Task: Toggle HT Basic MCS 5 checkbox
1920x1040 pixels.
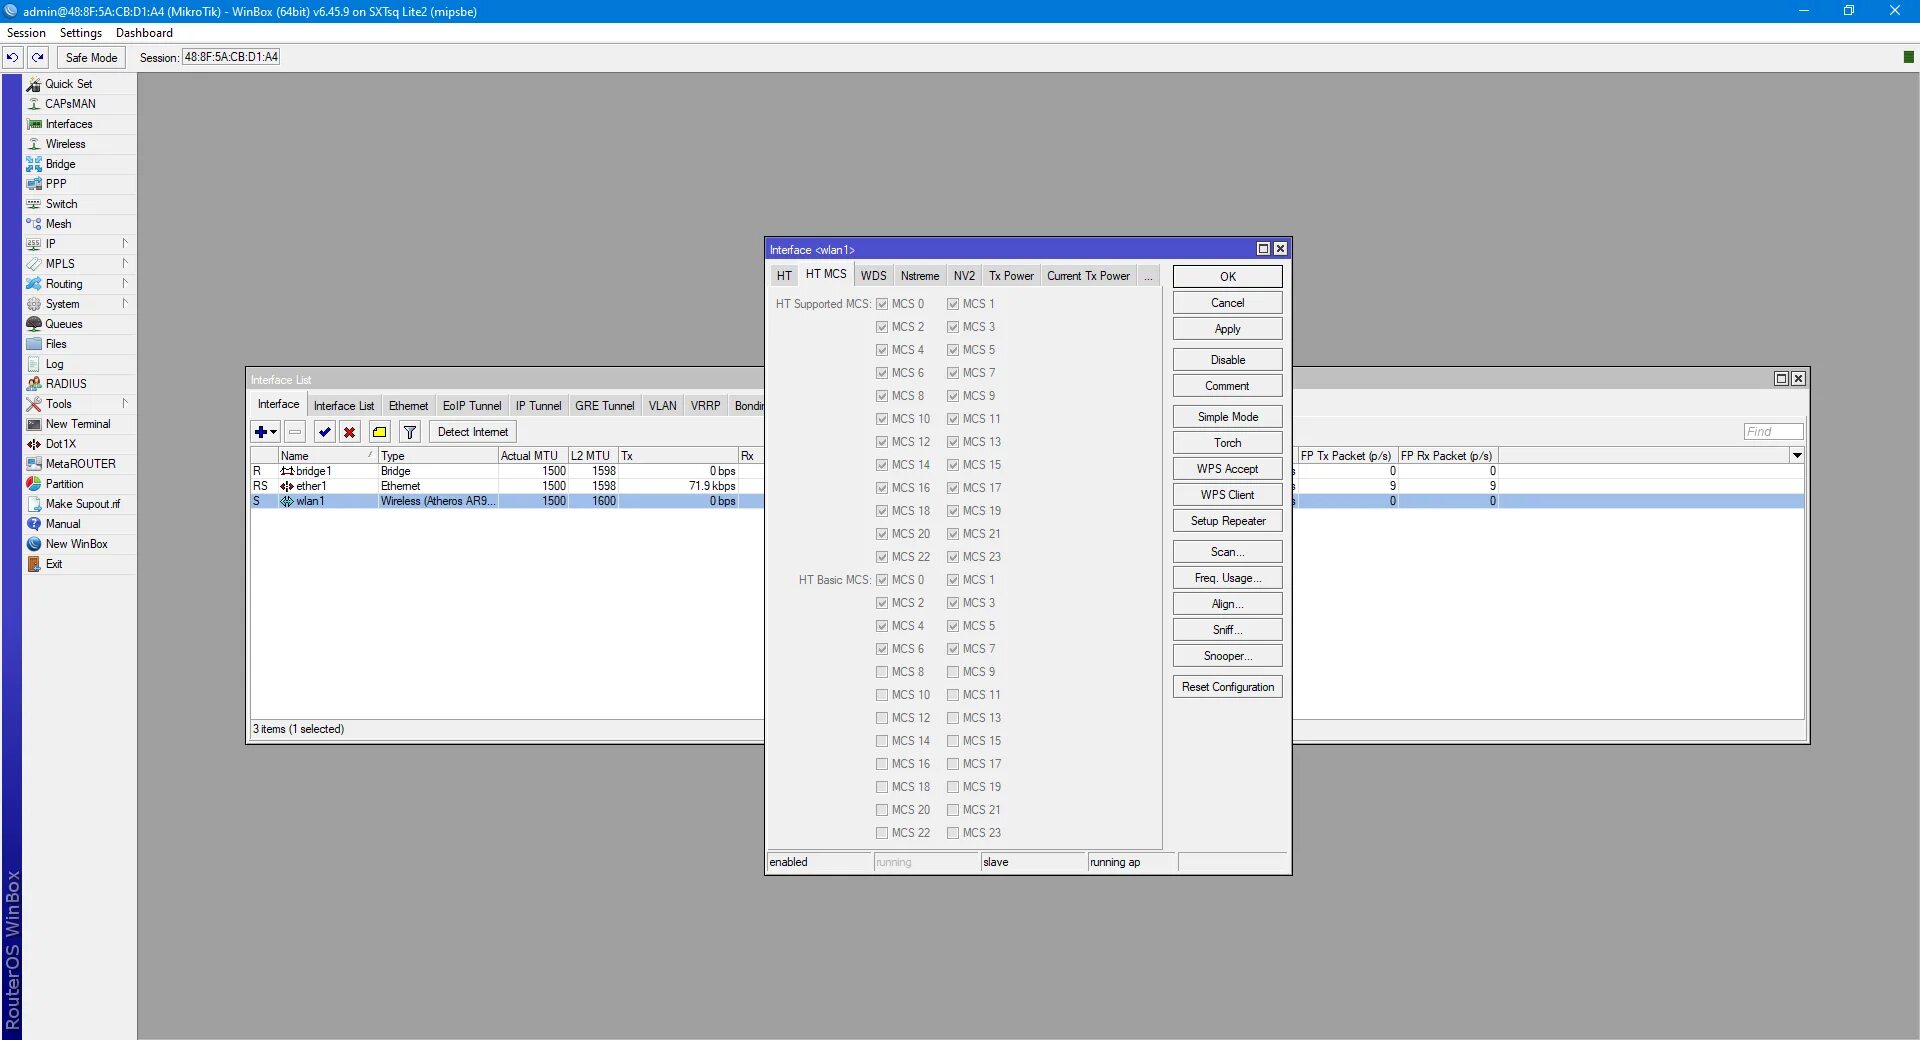Action: click(953, 626)
